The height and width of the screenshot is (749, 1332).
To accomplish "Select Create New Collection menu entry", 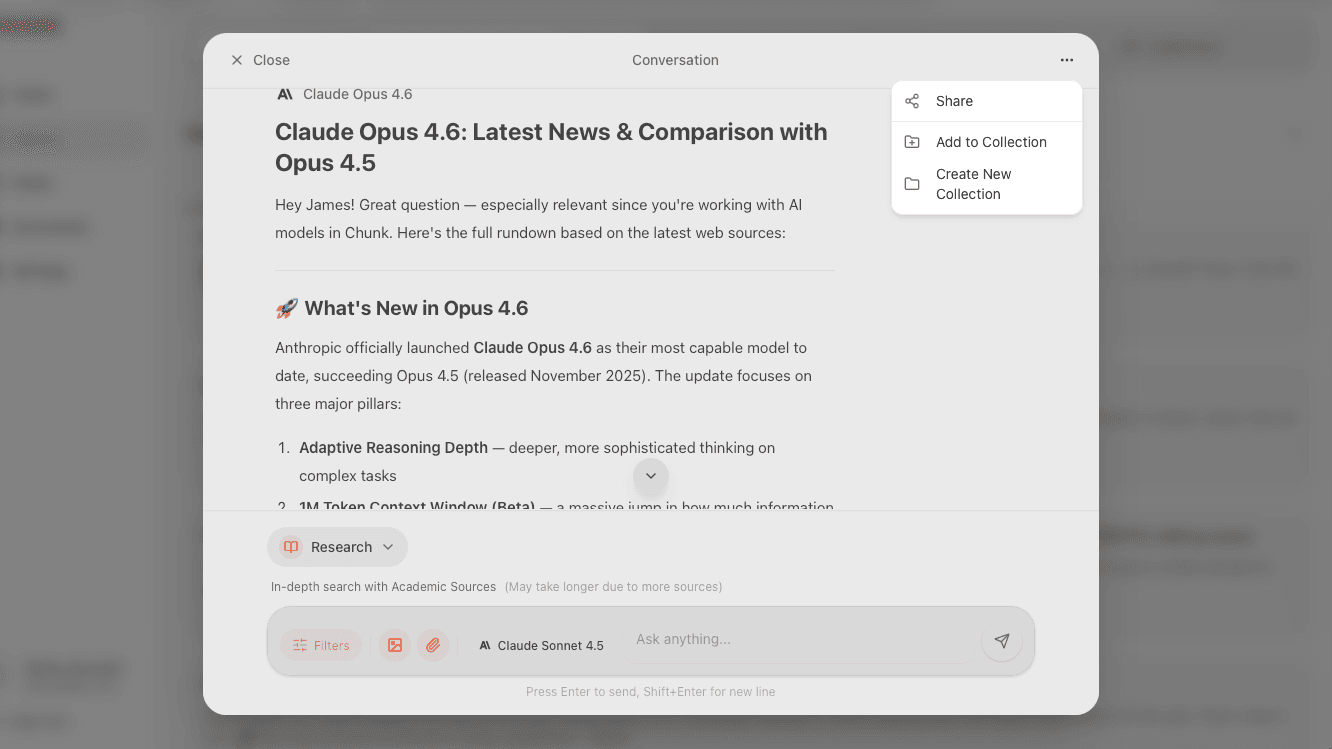I will tap(973, 184).
